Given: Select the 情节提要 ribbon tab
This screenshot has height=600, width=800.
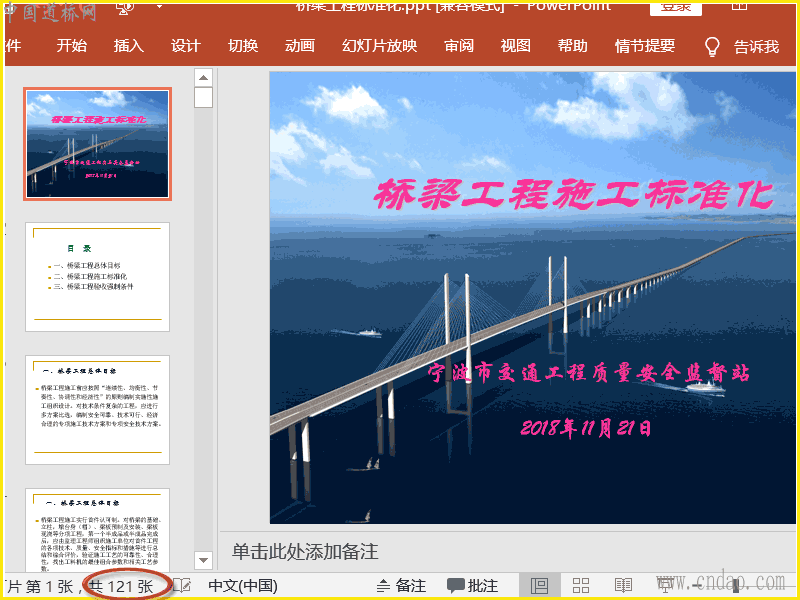Looking at the screenshot, I should point(645,46).
